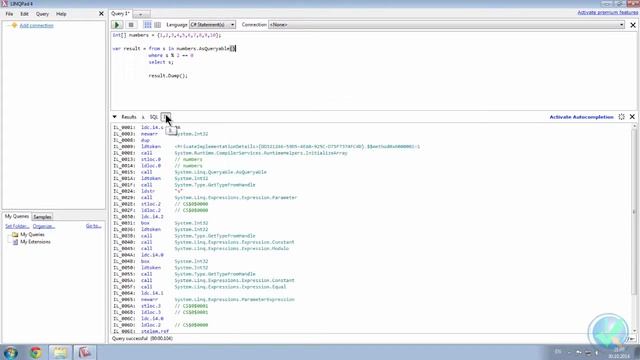
Task: Open the My Extensions file icon
Action: (15, 242)
